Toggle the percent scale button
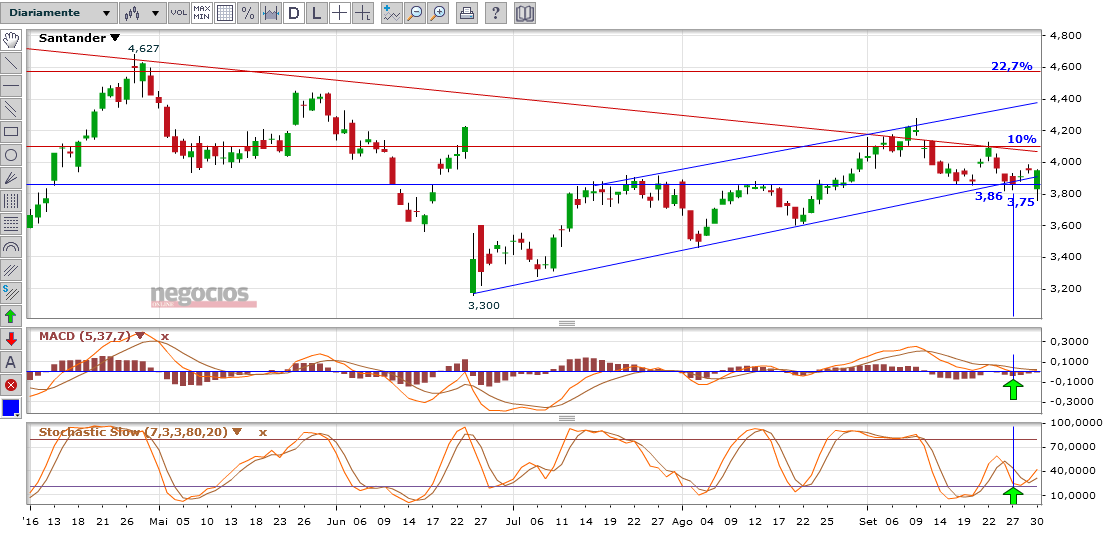The width and height of the screenshot is (1106, 534). click(x=248, y=13)
